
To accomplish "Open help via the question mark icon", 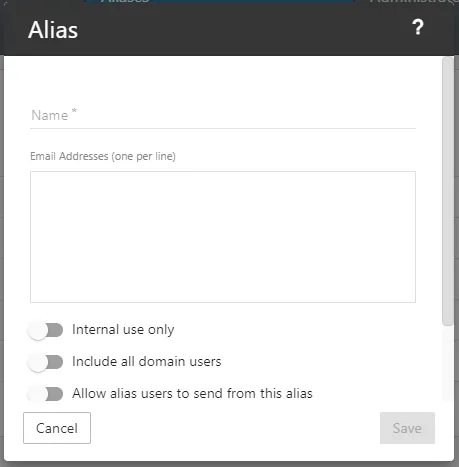I will tap(418, 27).
